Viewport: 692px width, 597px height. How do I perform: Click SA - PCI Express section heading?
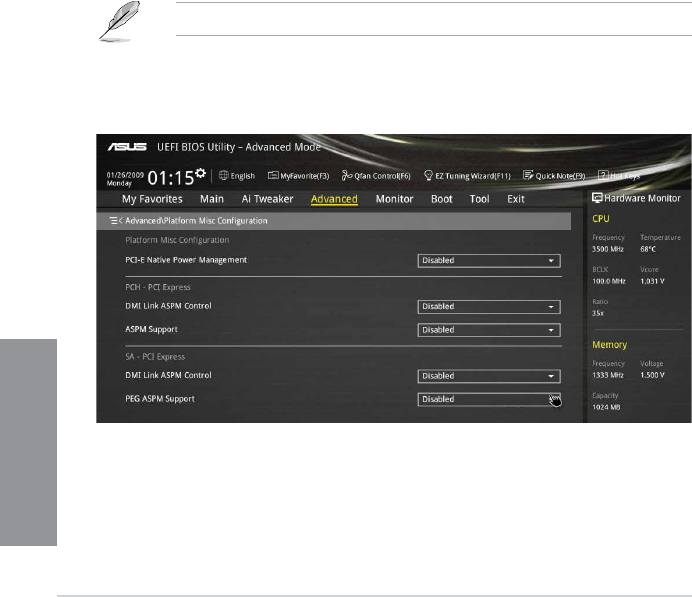point(155,357)
